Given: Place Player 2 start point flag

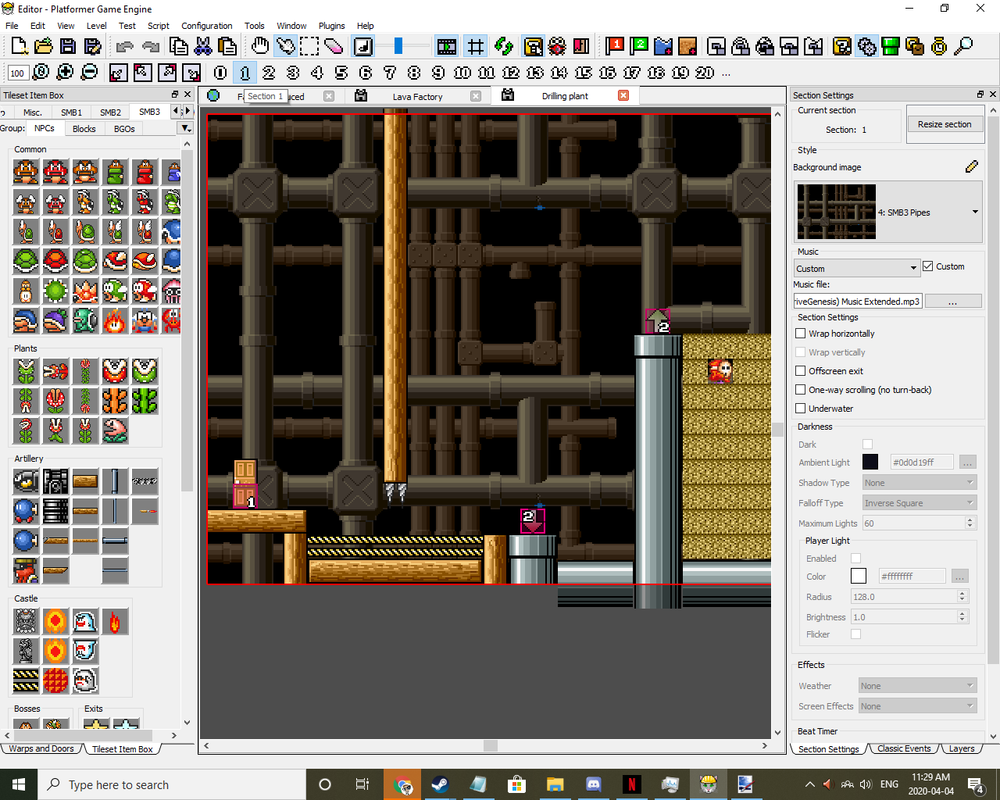Looking at the screenshot, I should [638, 46].
